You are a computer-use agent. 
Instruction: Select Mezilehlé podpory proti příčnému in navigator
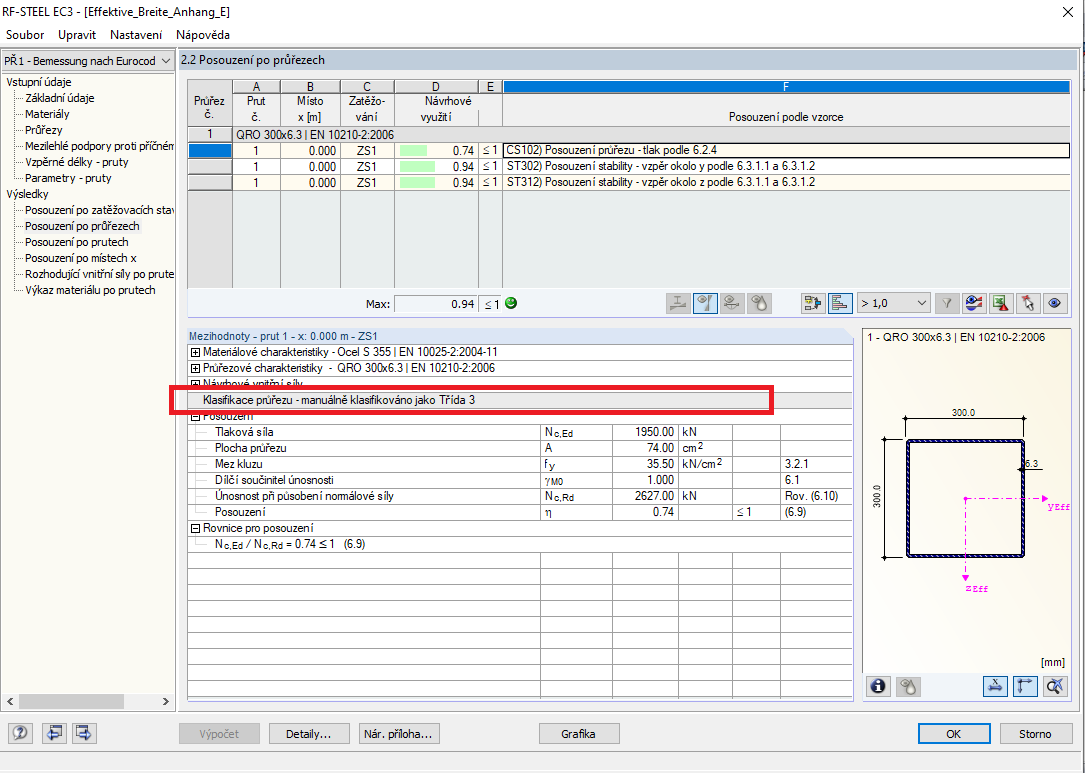coord(99,146)
